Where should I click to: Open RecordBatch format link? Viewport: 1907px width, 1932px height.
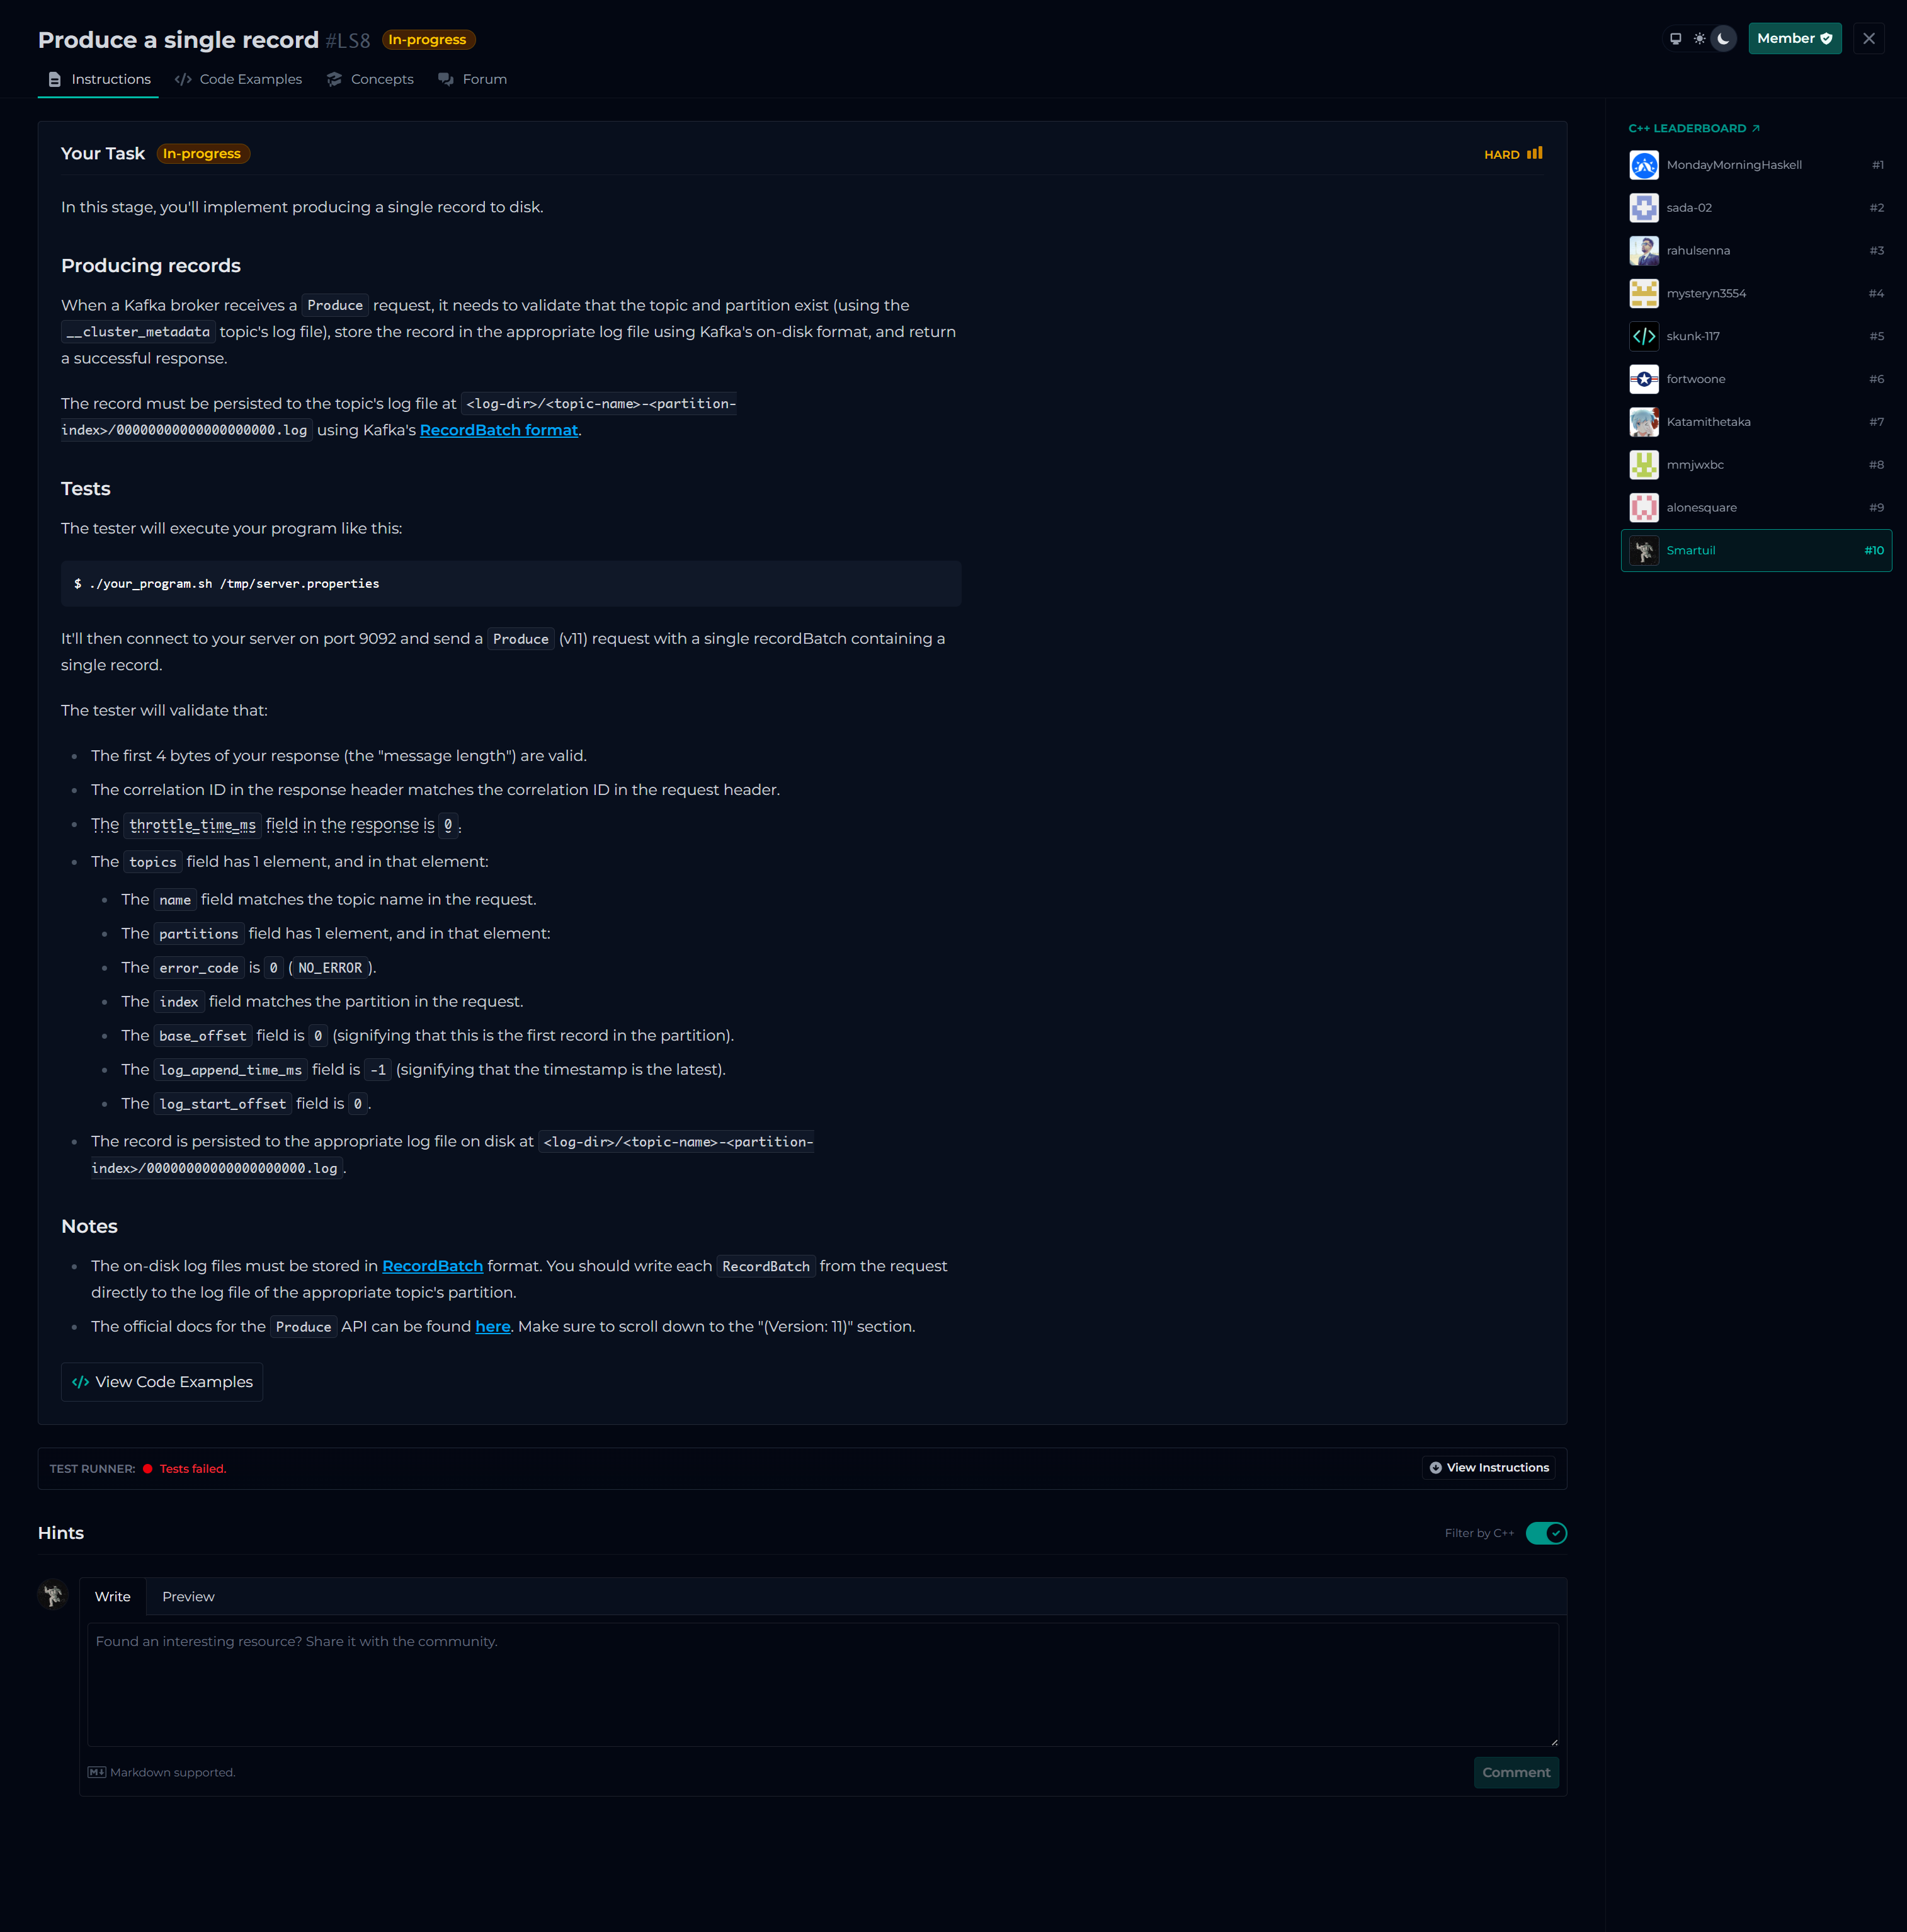pos(498,430)
